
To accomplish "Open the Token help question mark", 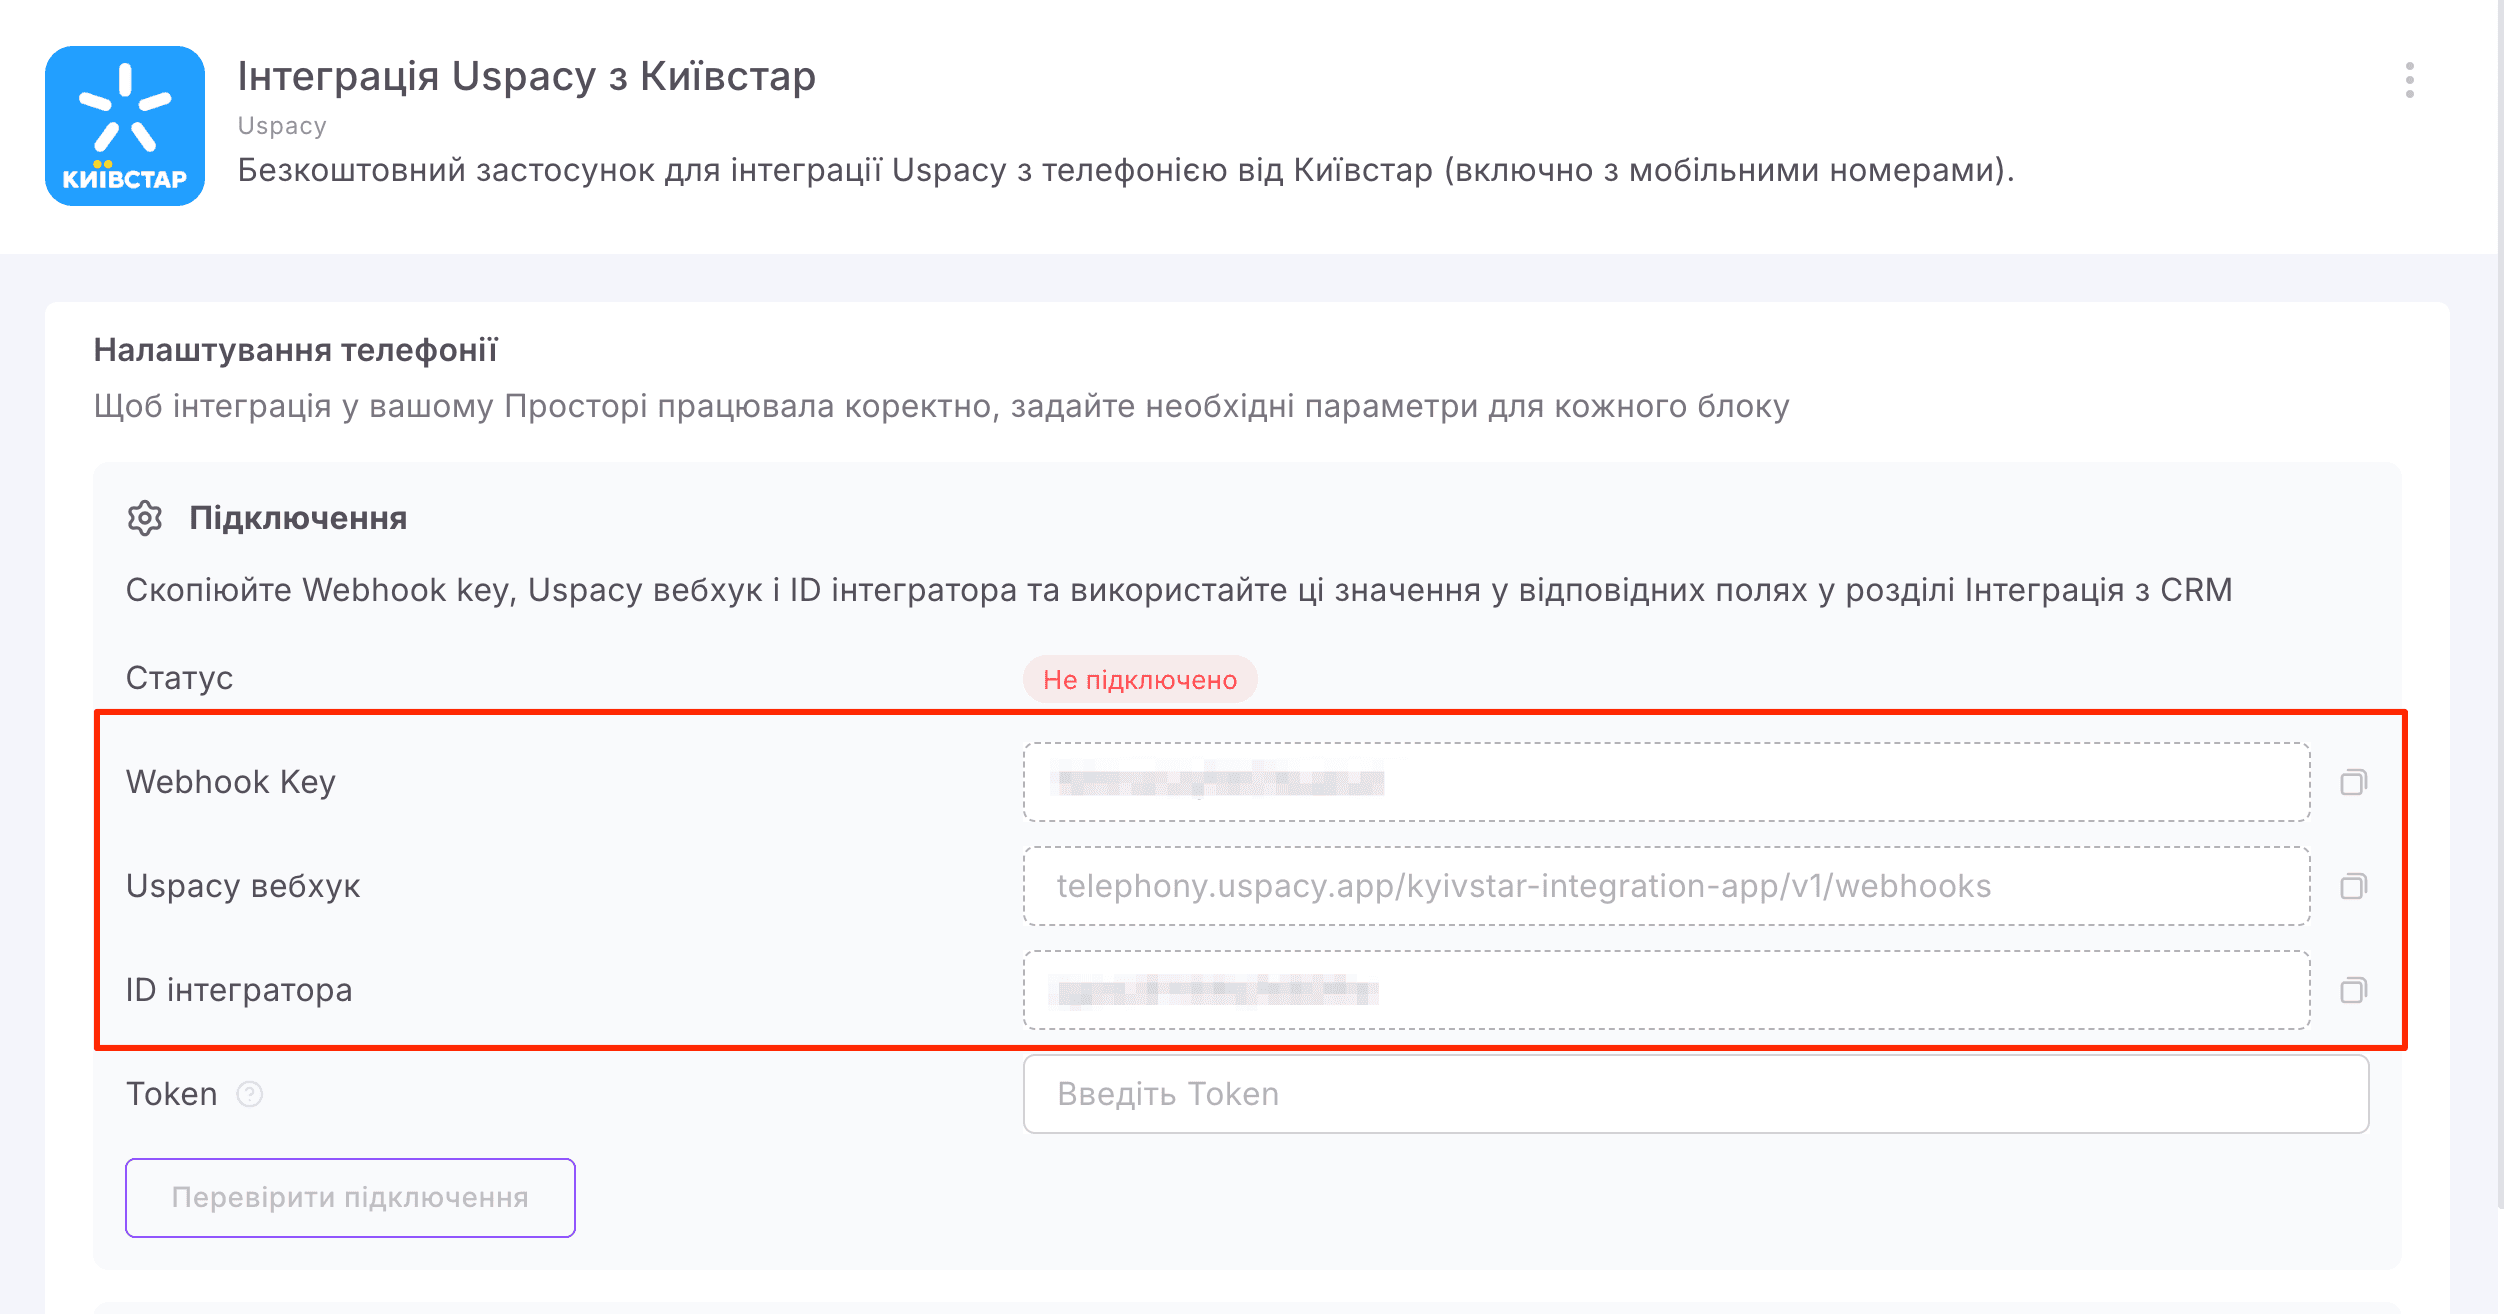I will coord(247,1095).
